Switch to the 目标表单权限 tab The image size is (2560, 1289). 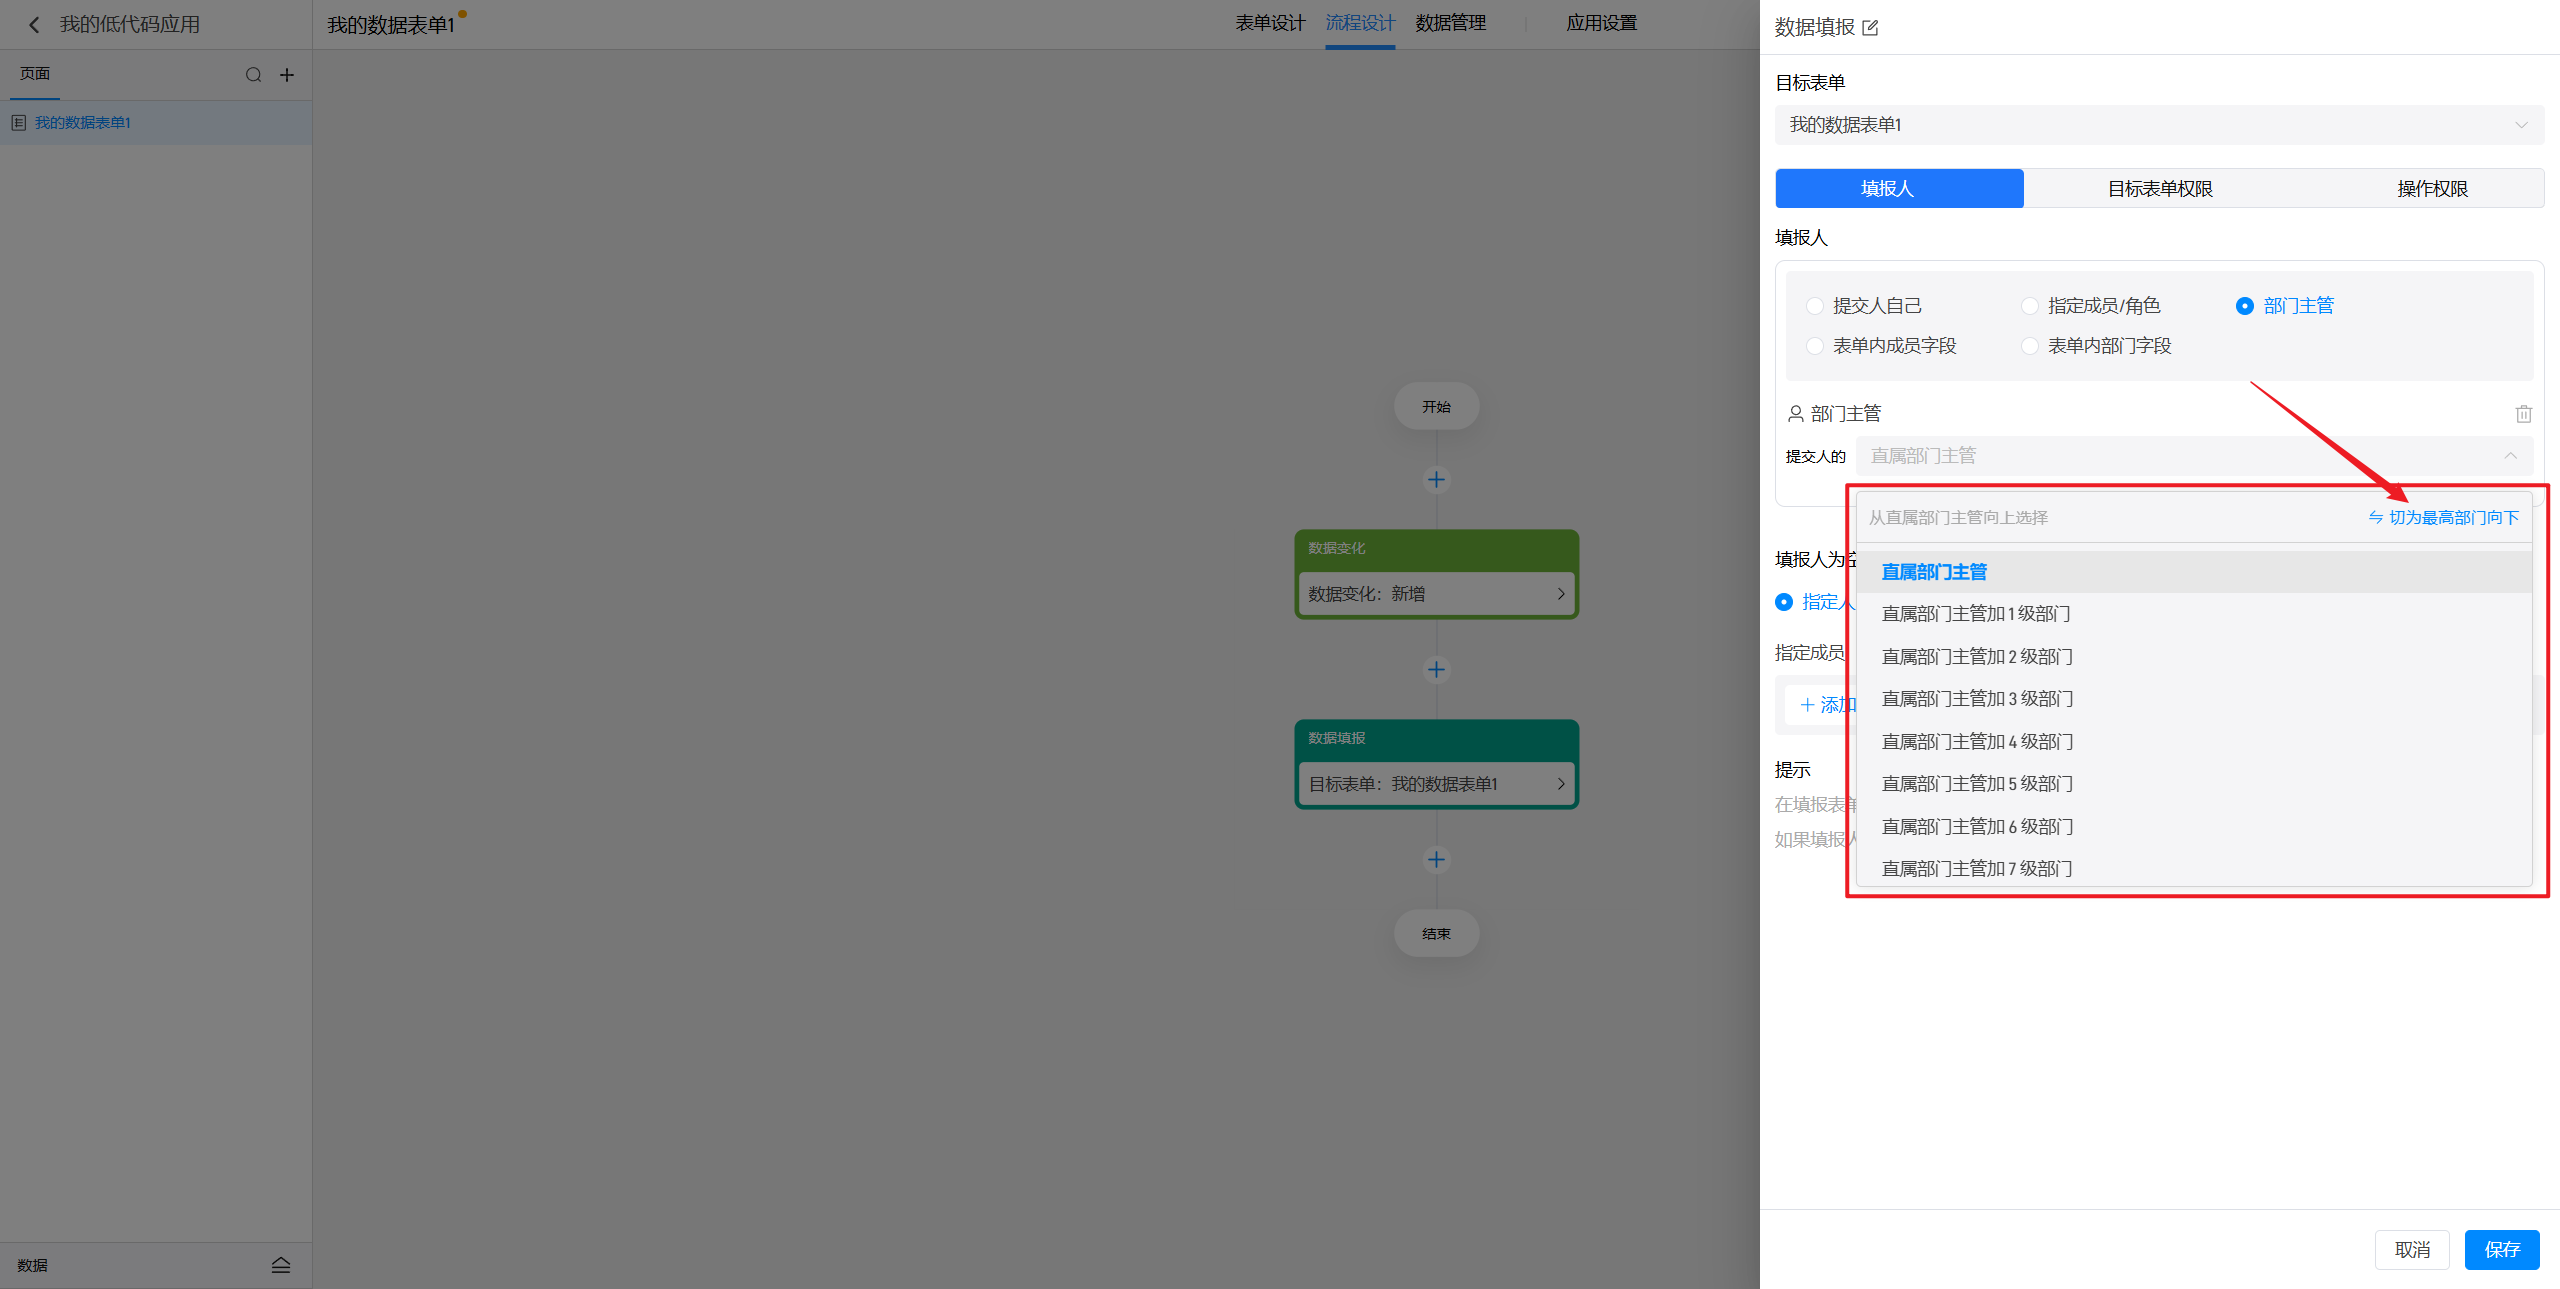click(x=2160, y=189)
